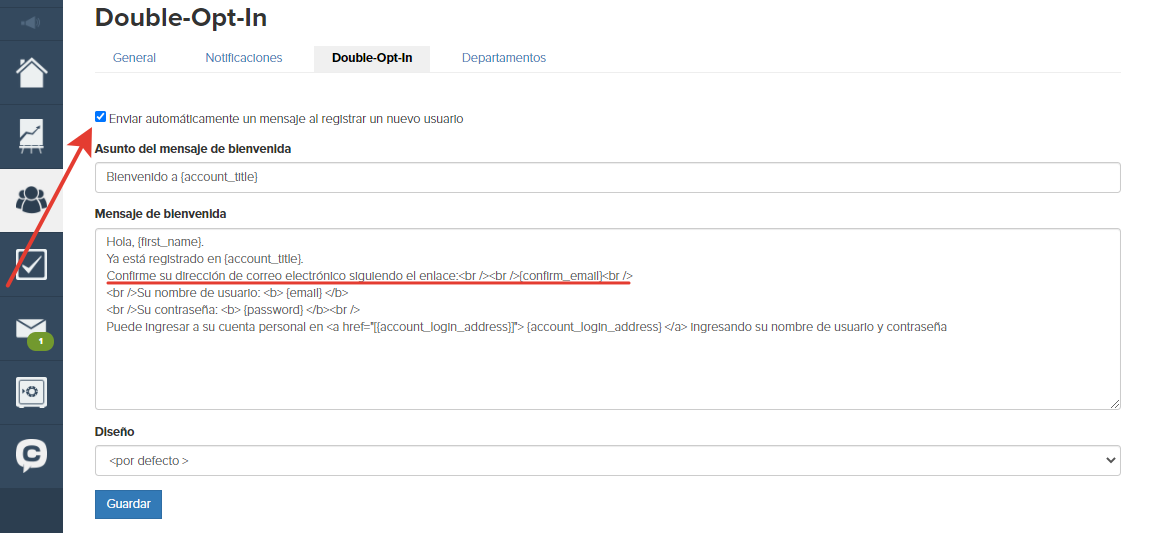Open the Diseño dropdown '<por defecto >'

607,461
